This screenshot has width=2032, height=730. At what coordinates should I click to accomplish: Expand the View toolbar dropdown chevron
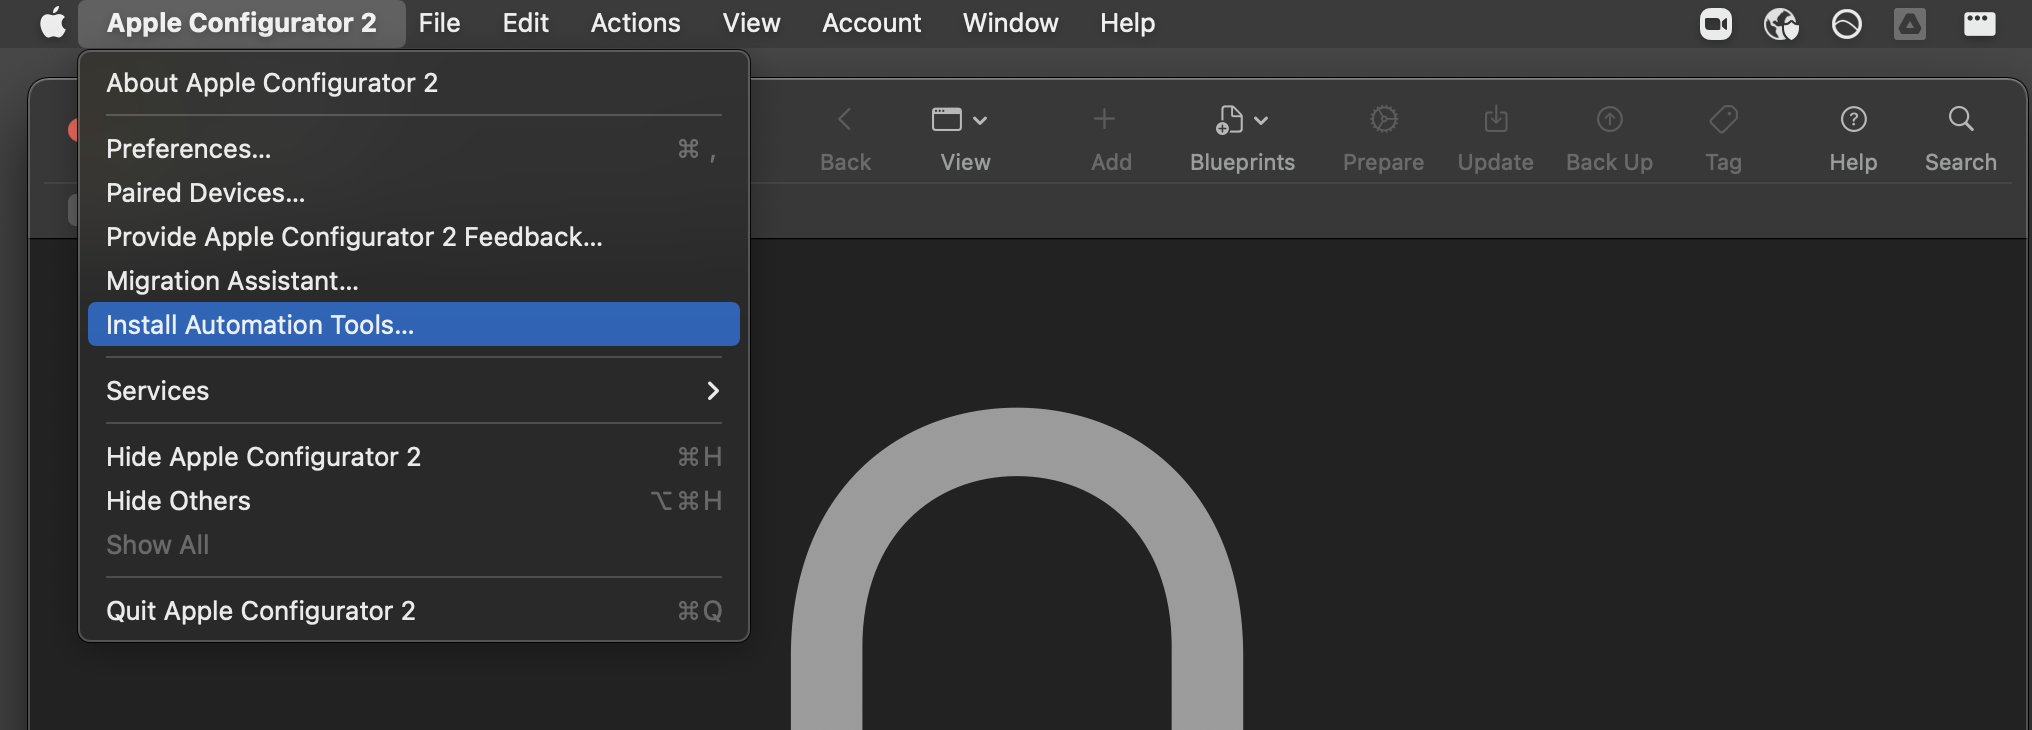980,121
